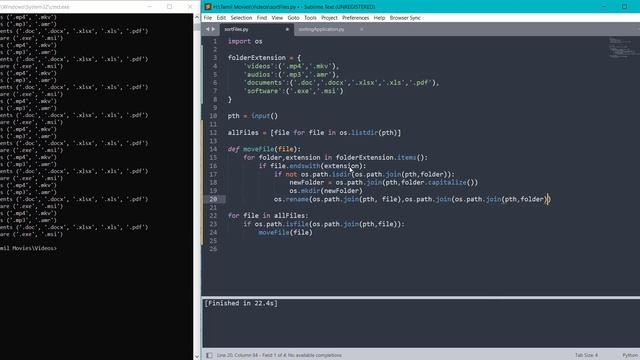Maximize the Sublime Text window
The width and height of the screenshot is (640, 360).
pos(624,7)
